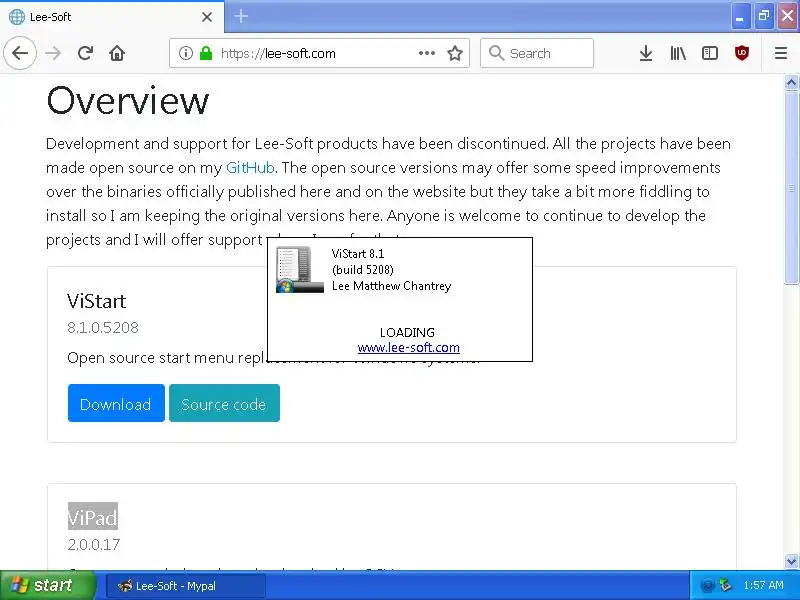The height and width of the screenshot is (600, 800).
Task: Reload the current page
Action: (85, 53)
